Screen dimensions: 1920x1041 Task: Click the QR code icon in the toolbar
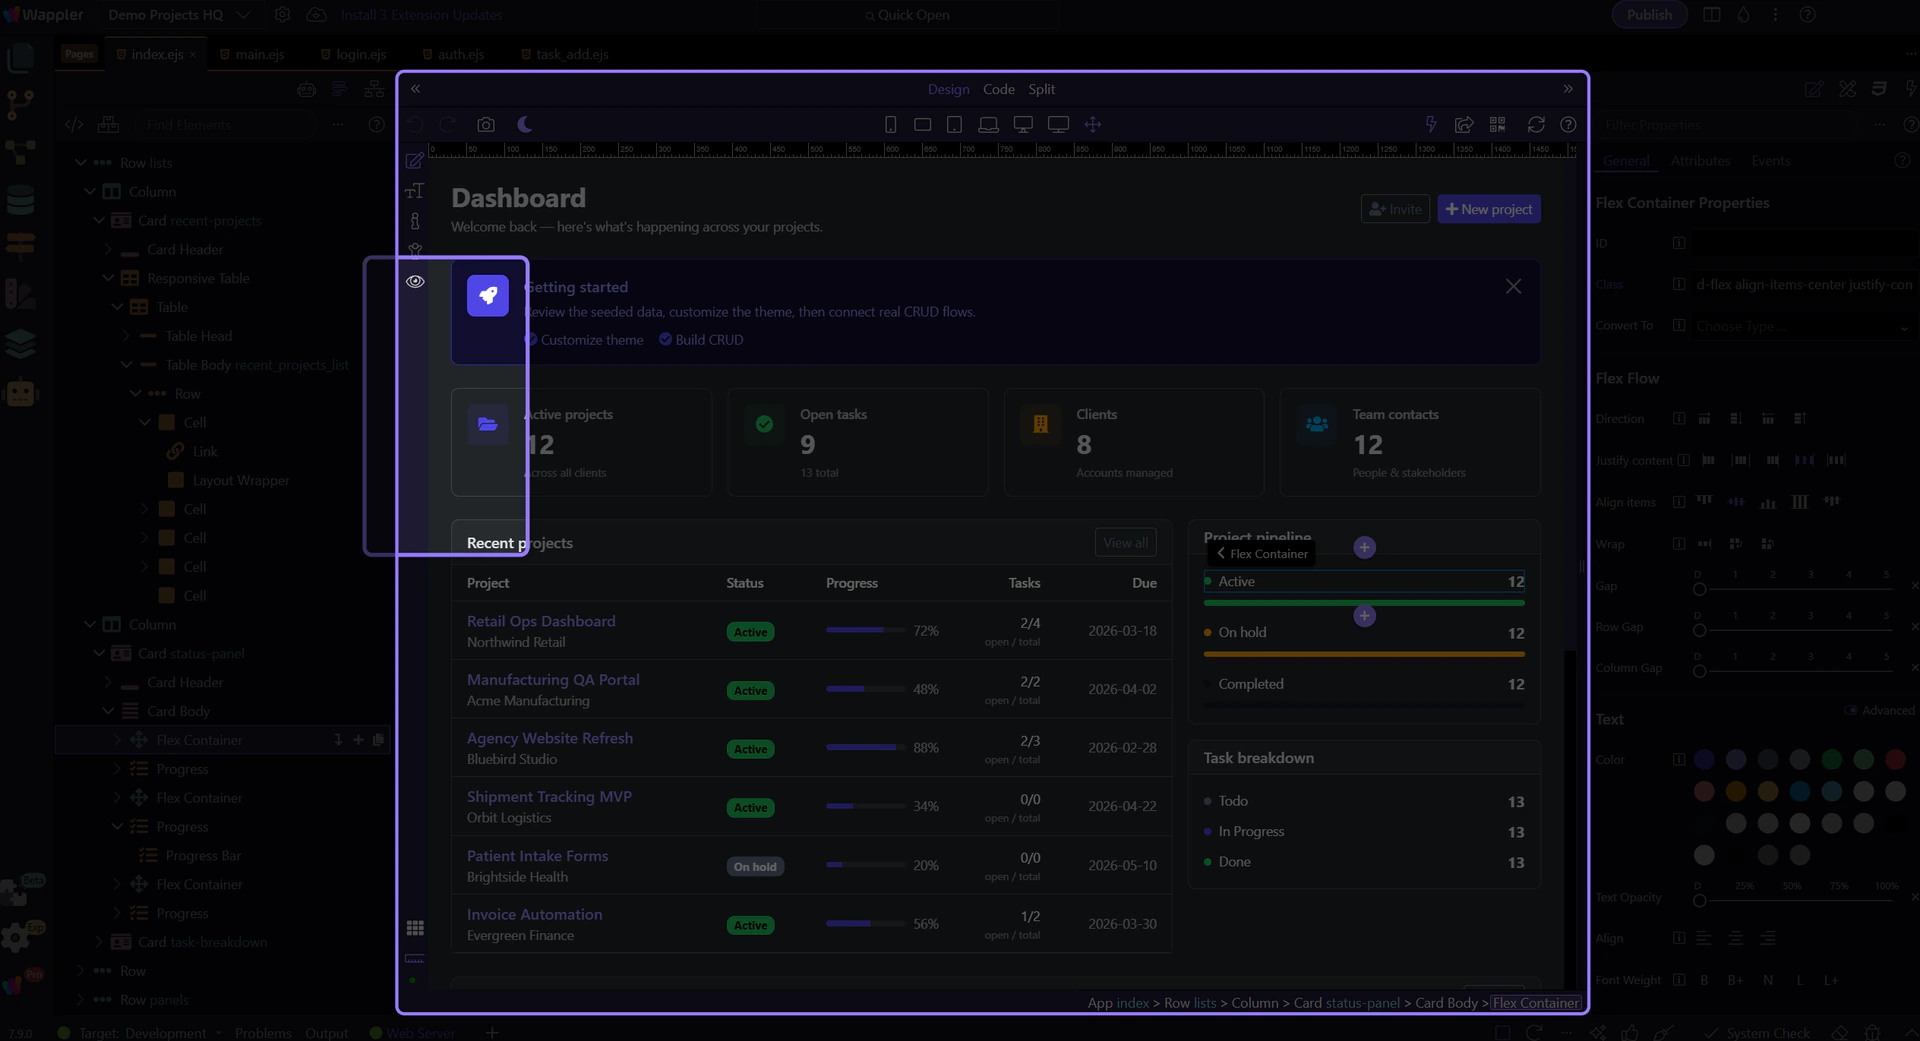pyautogui.click(x=1497, y=125)
